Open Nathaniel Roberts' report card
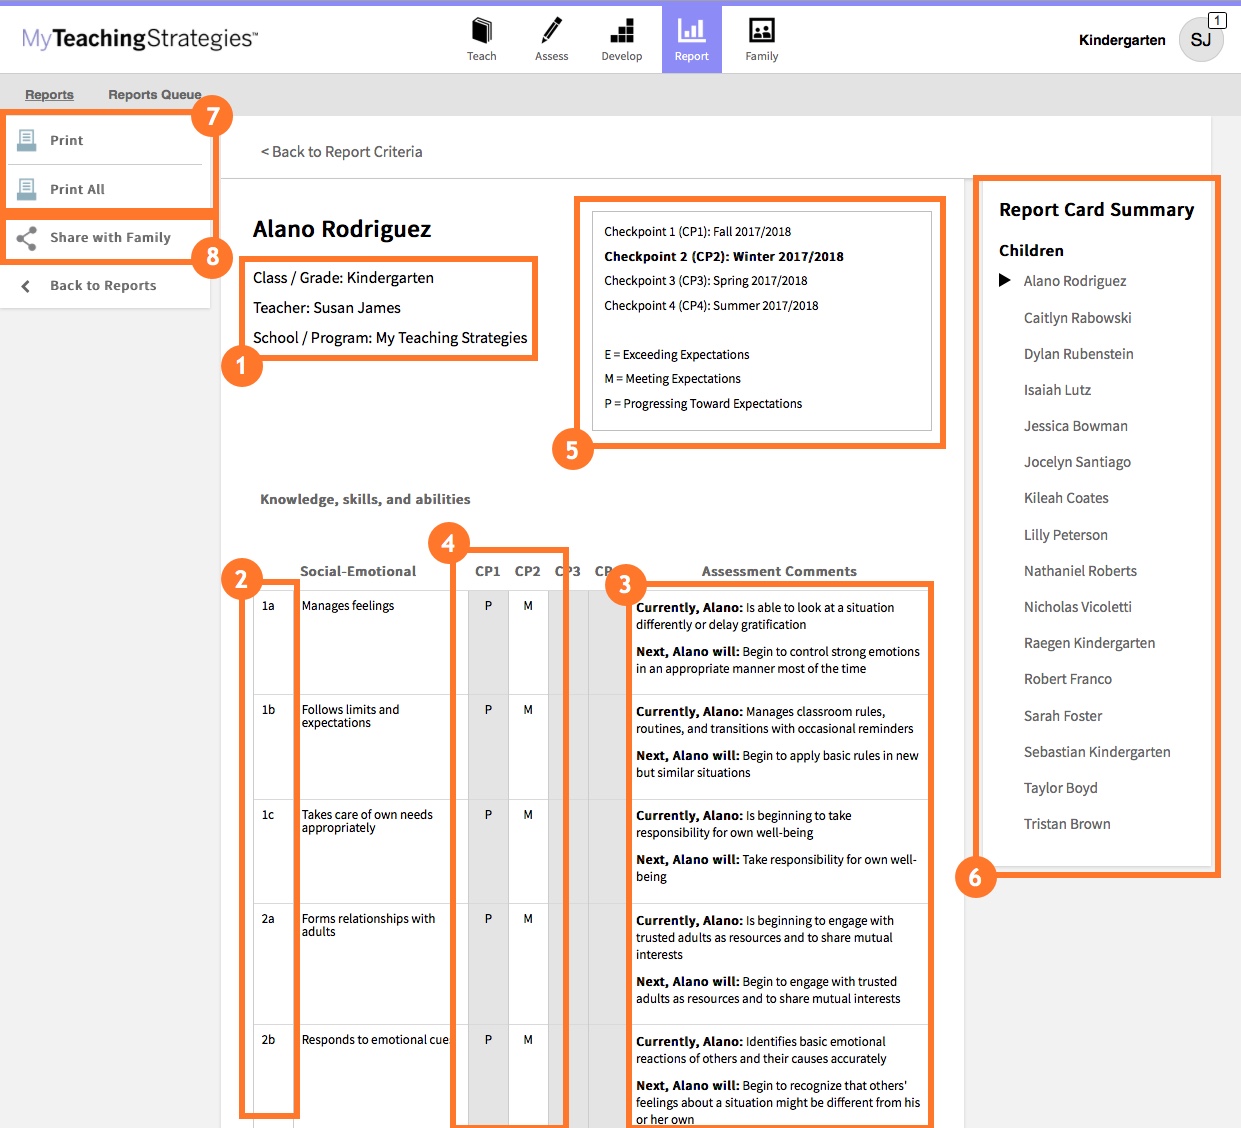Screen dimensions: 1241x1128 (x=1080, y=571)
